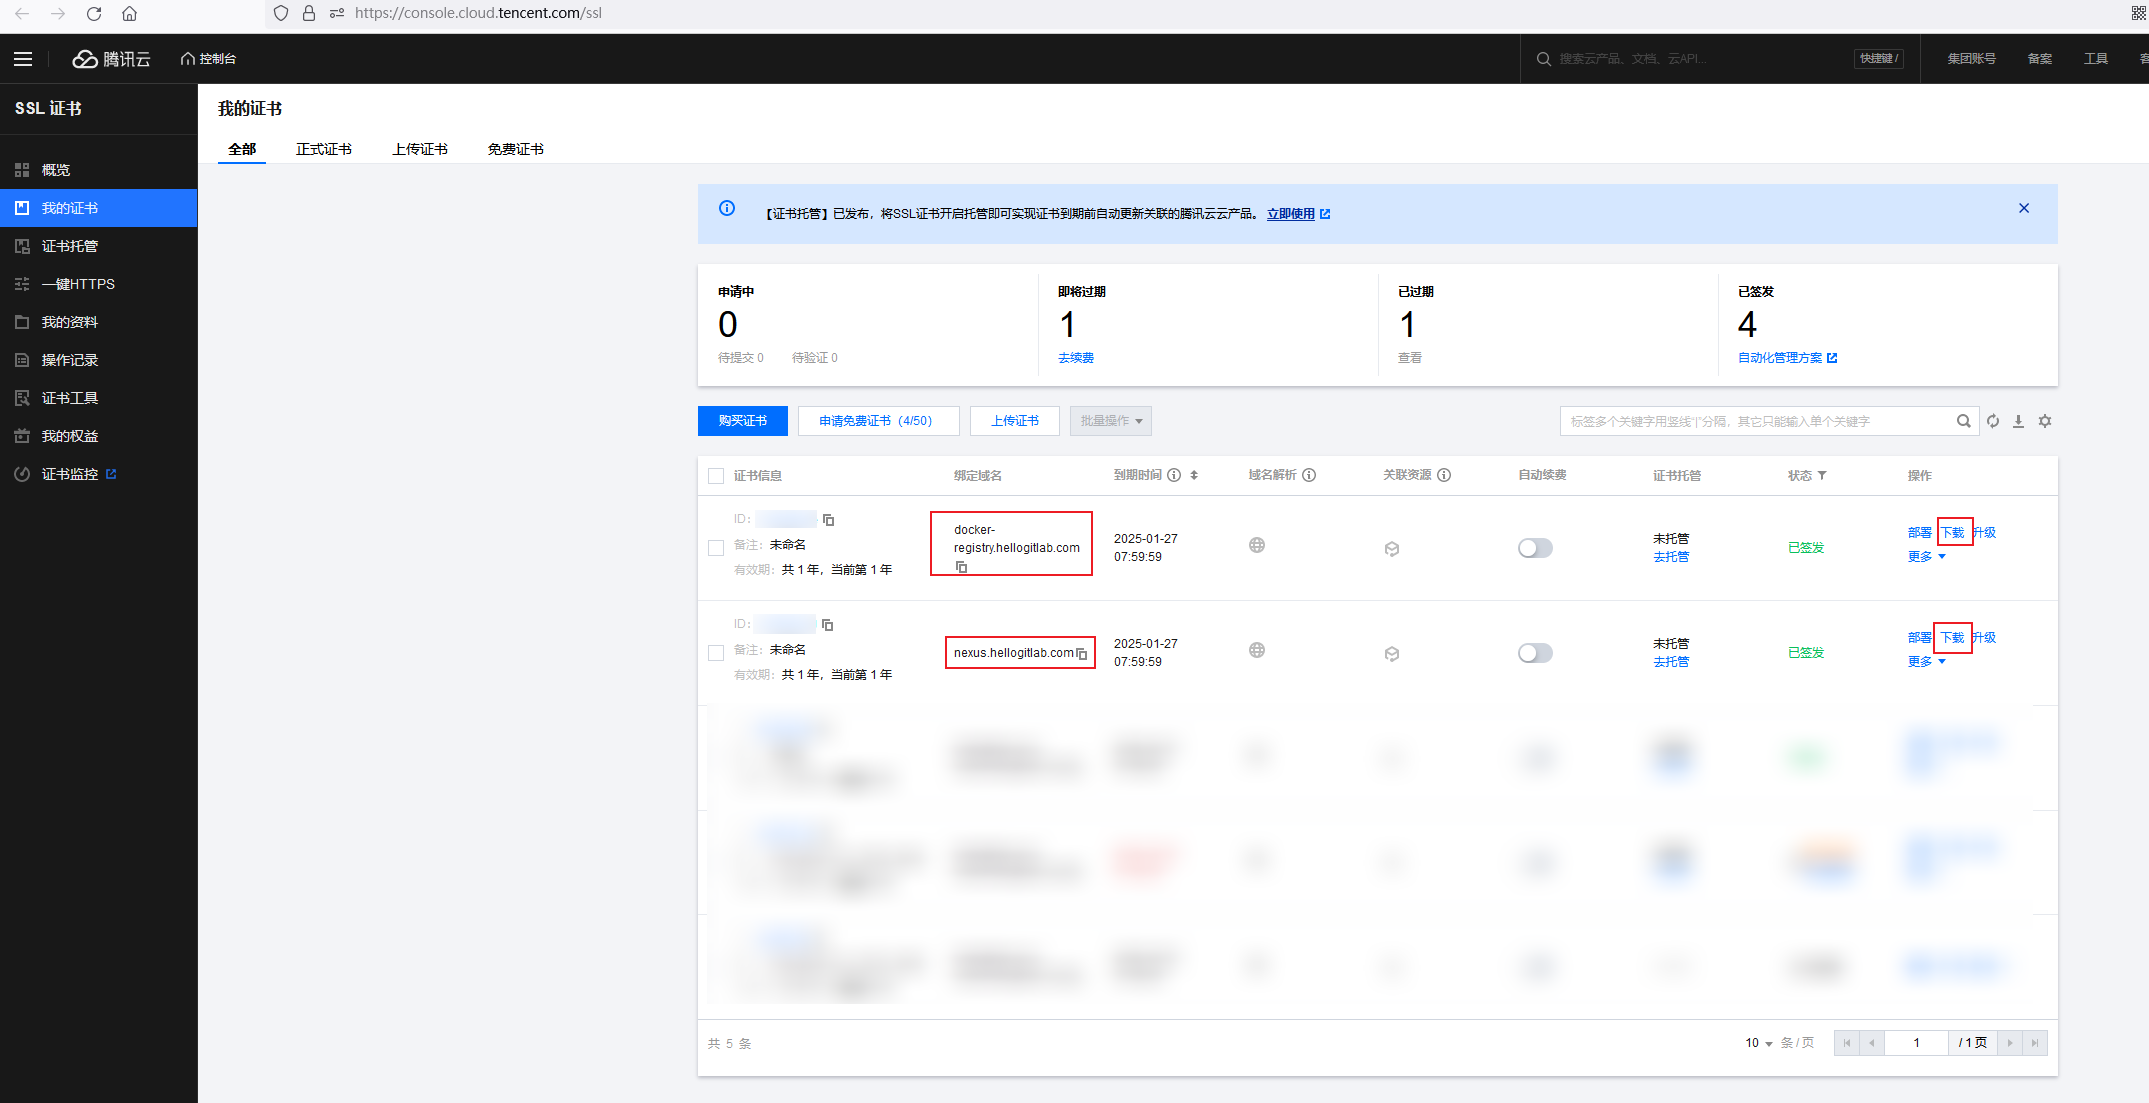Open the hamburger navigation menu
The height and width of the screenshot is (1103, 2149).
point(23,59)
